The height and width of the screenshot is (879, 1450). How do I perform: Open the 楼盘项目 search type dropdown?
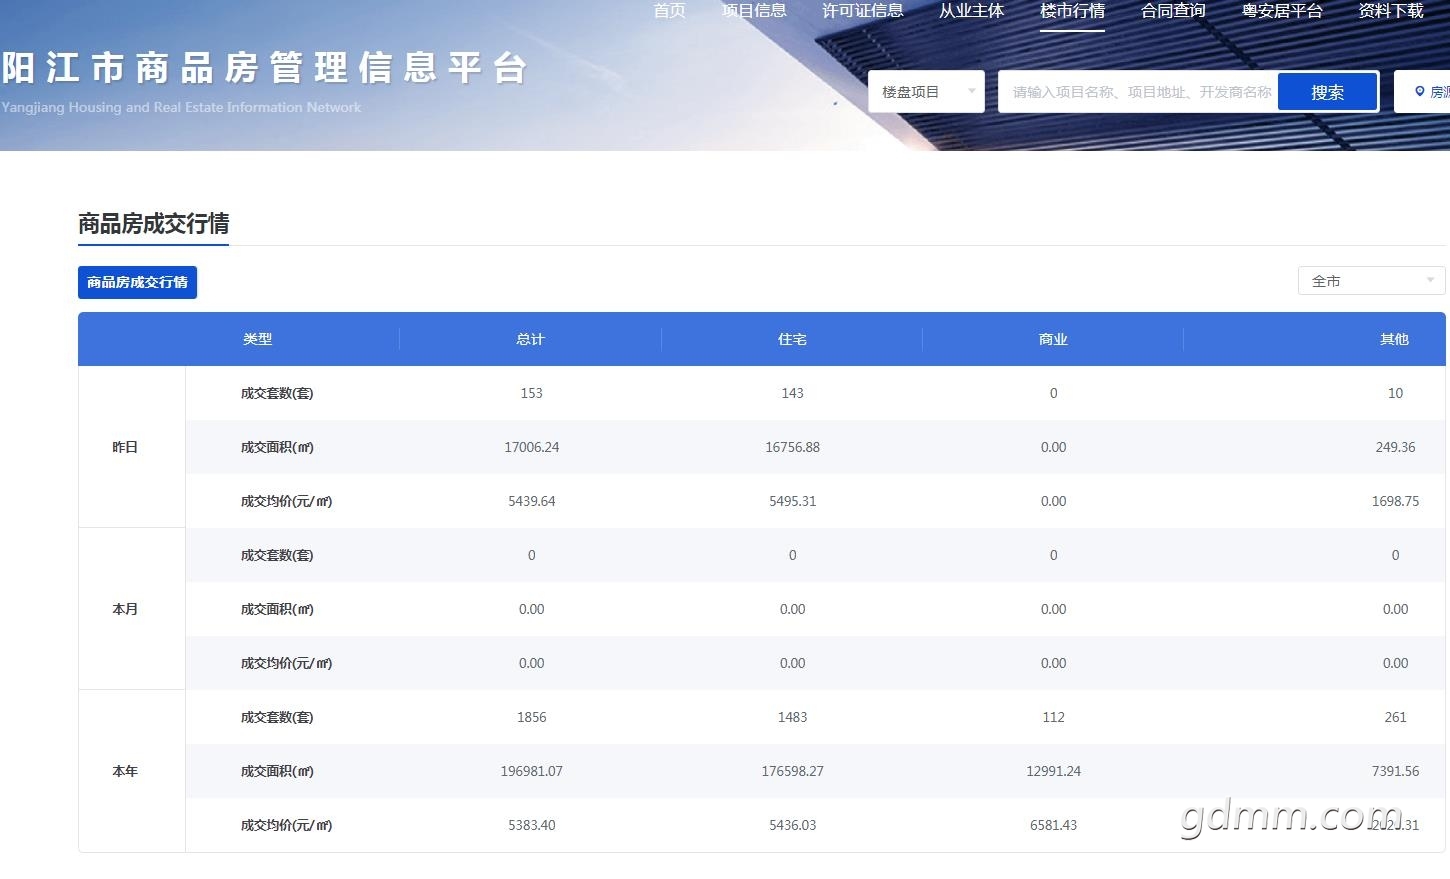click(926, 92)
